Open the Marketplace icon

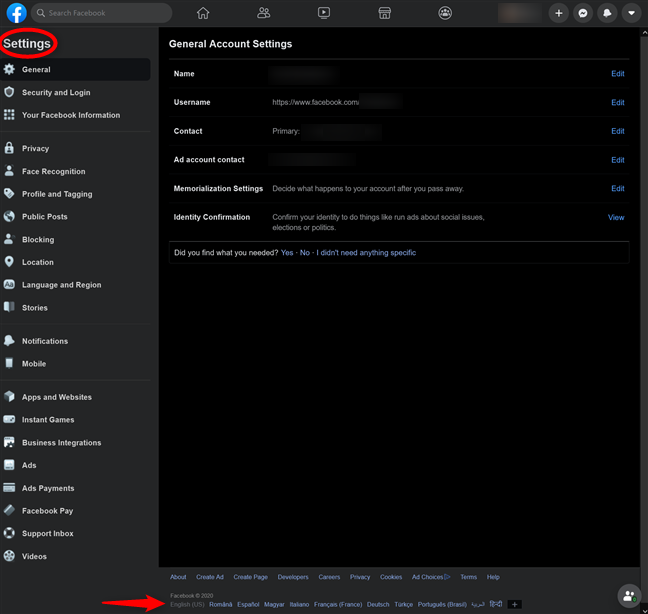pyautogui.click(x=384, y=13)
